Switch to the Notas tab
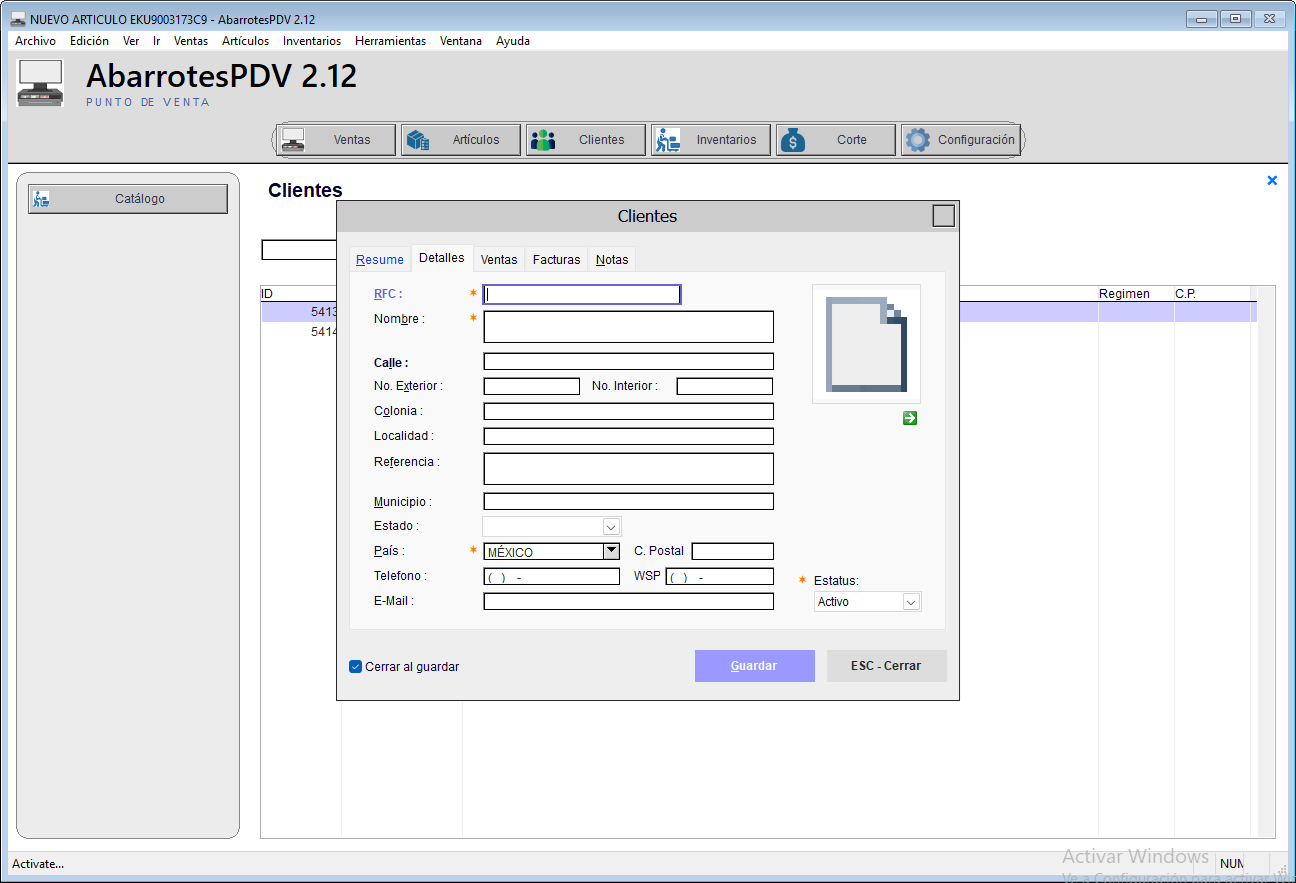1296x883 pixels. [x=612, y=260]
